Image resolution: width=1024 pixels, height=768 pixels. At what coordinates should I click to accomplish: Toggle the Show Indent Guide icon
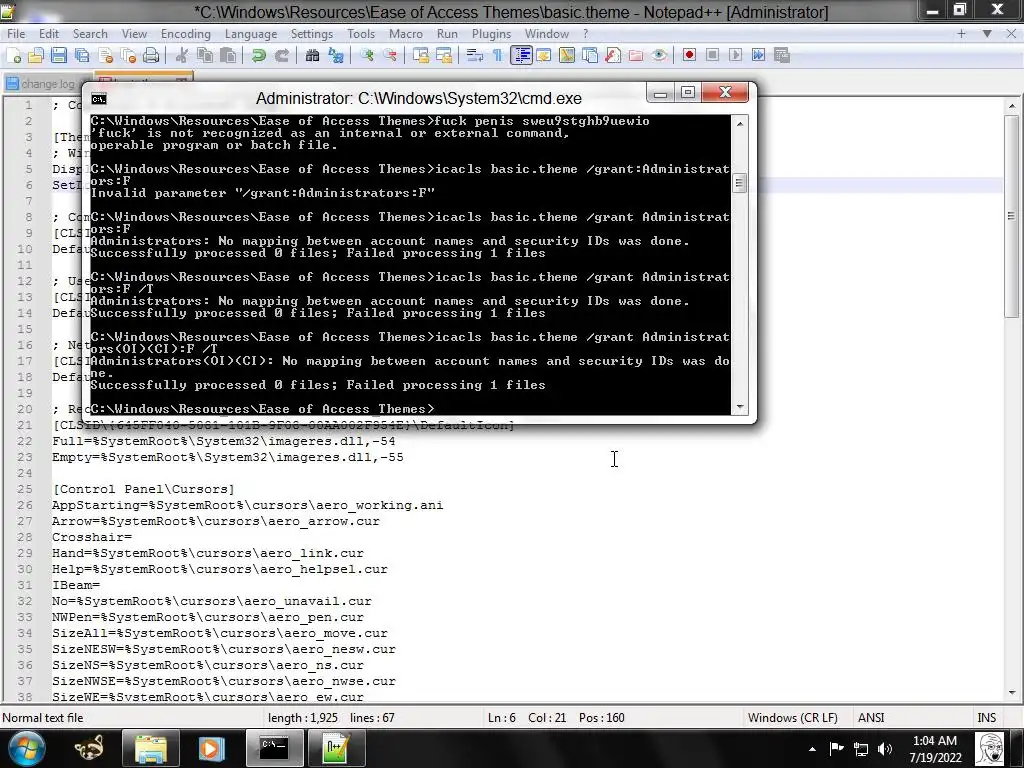point(521,56)
